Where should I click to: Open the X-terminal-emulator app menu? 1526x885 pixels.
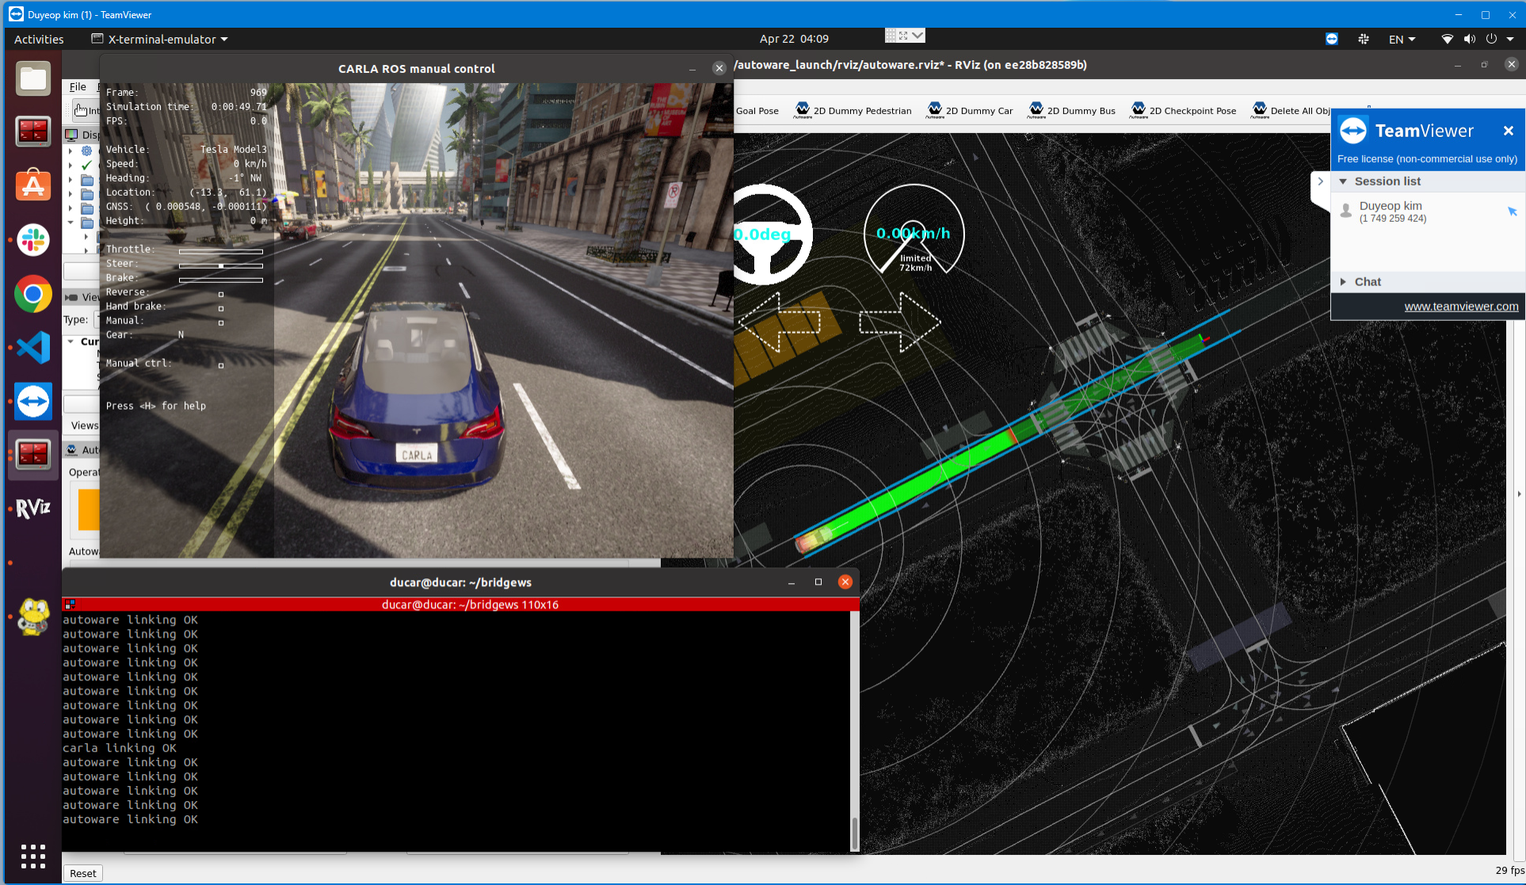point(159,39)
